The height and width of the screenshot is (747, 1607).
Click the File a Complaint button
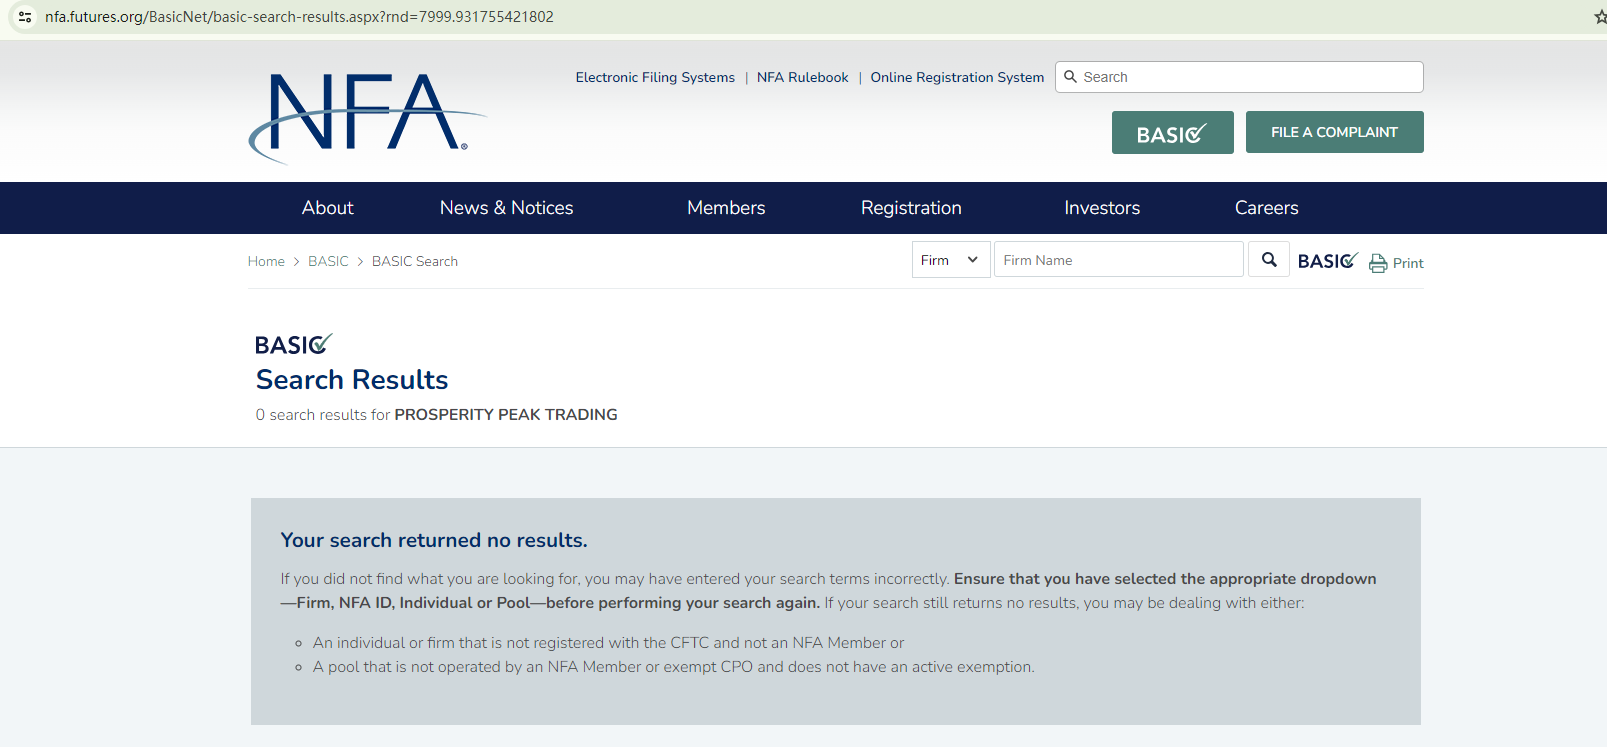(1334, 132)
